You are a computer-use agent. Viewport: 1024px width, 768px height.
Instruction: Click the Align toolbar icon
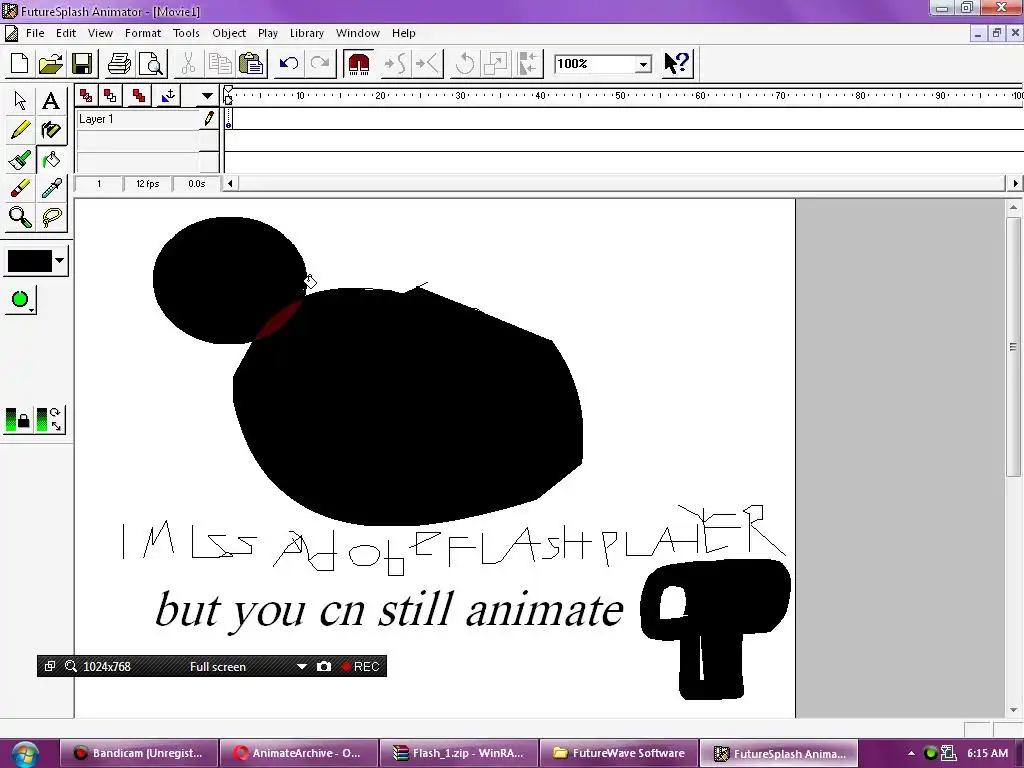[527, 63]
